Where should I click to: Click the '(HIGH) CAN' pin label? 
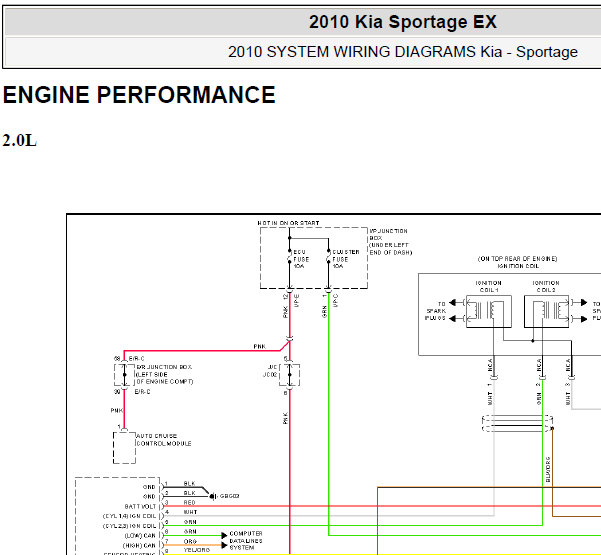(x=139, y=545)
